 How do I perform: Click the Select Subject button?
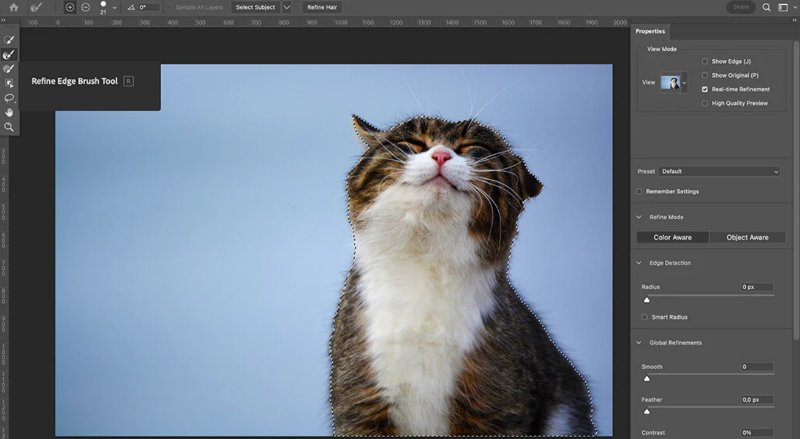[x=256, y=7]
